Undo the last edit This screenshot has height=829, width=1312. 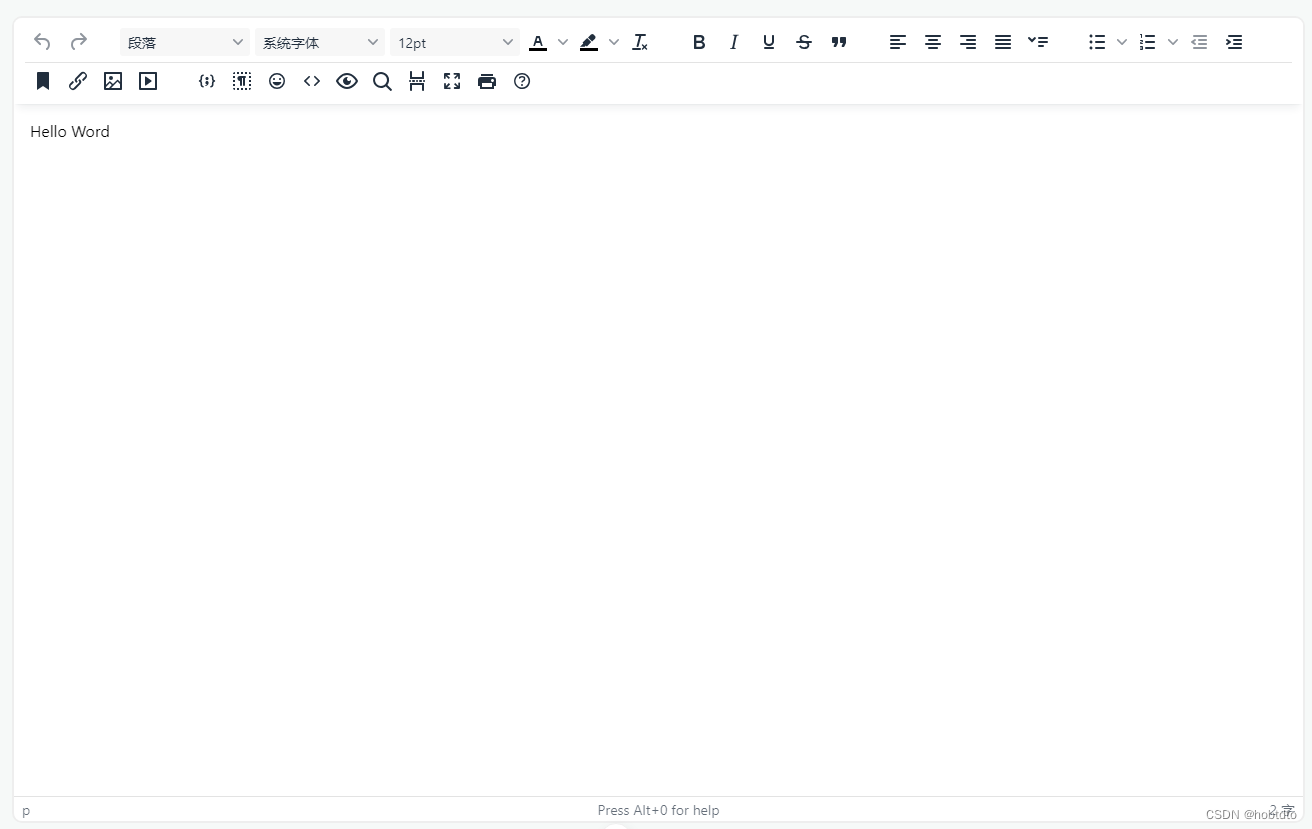tap(42, 42)
